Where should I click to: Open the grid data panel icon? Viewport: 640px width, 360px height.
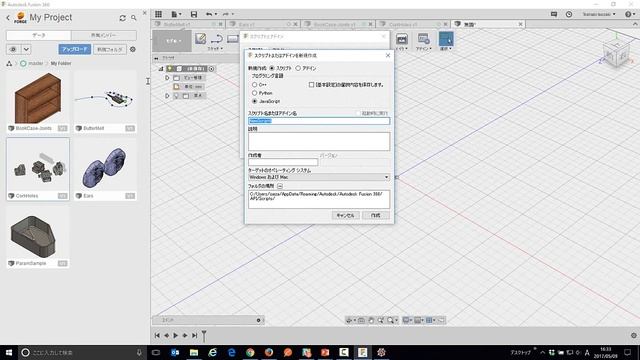pyautogui.click(x=158, y=14)
